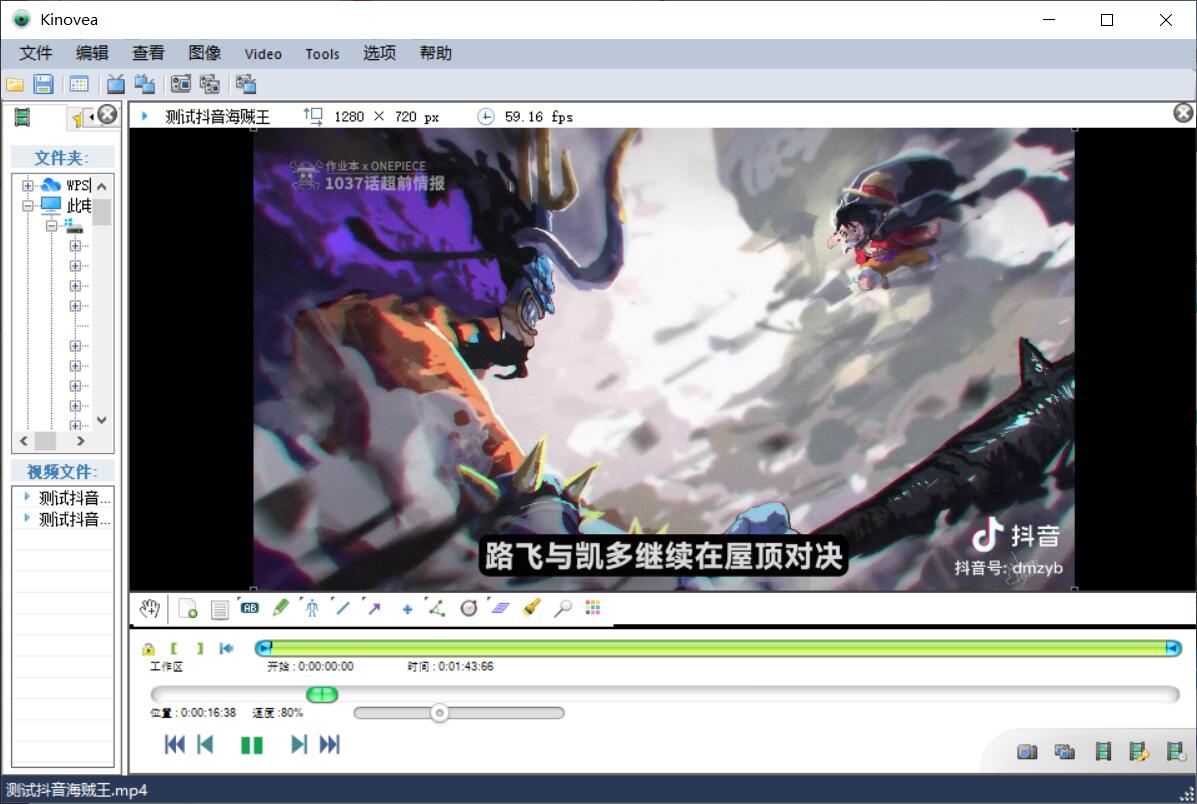
Task: Jump to first frame
Action: pyautogui.click(x=175, y=744)
